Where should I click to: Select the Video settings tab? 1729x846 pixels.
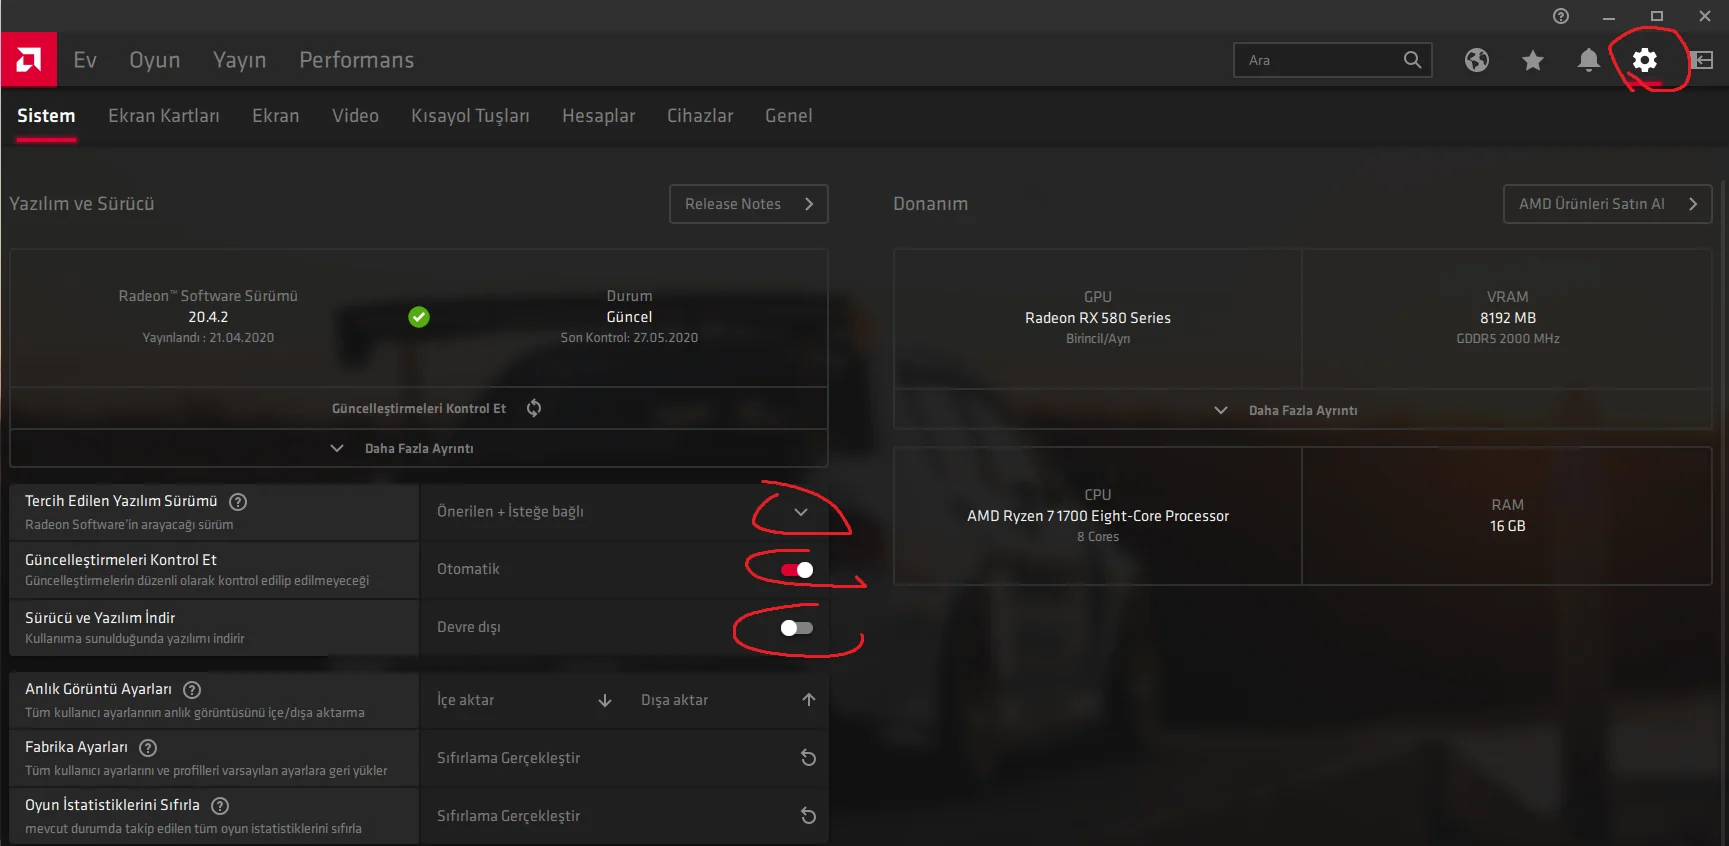pyautogui.click(x=355, y=116)
